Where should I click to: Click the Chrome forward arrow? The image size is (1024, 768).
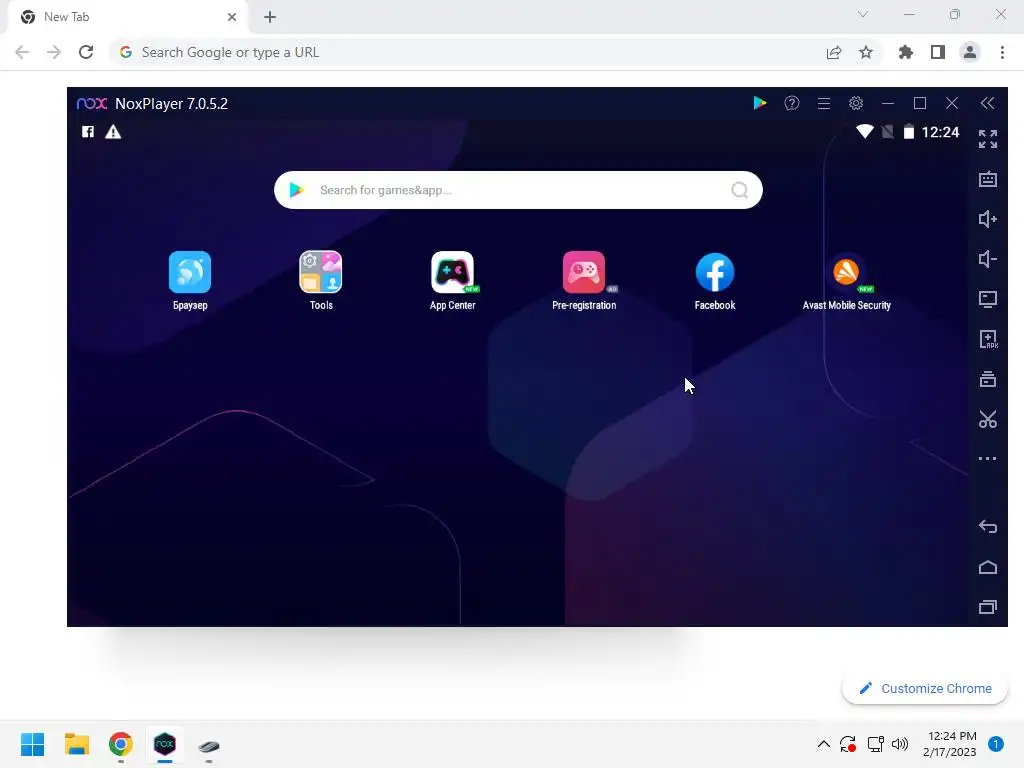pyautogui.click(x=54, y=52)
